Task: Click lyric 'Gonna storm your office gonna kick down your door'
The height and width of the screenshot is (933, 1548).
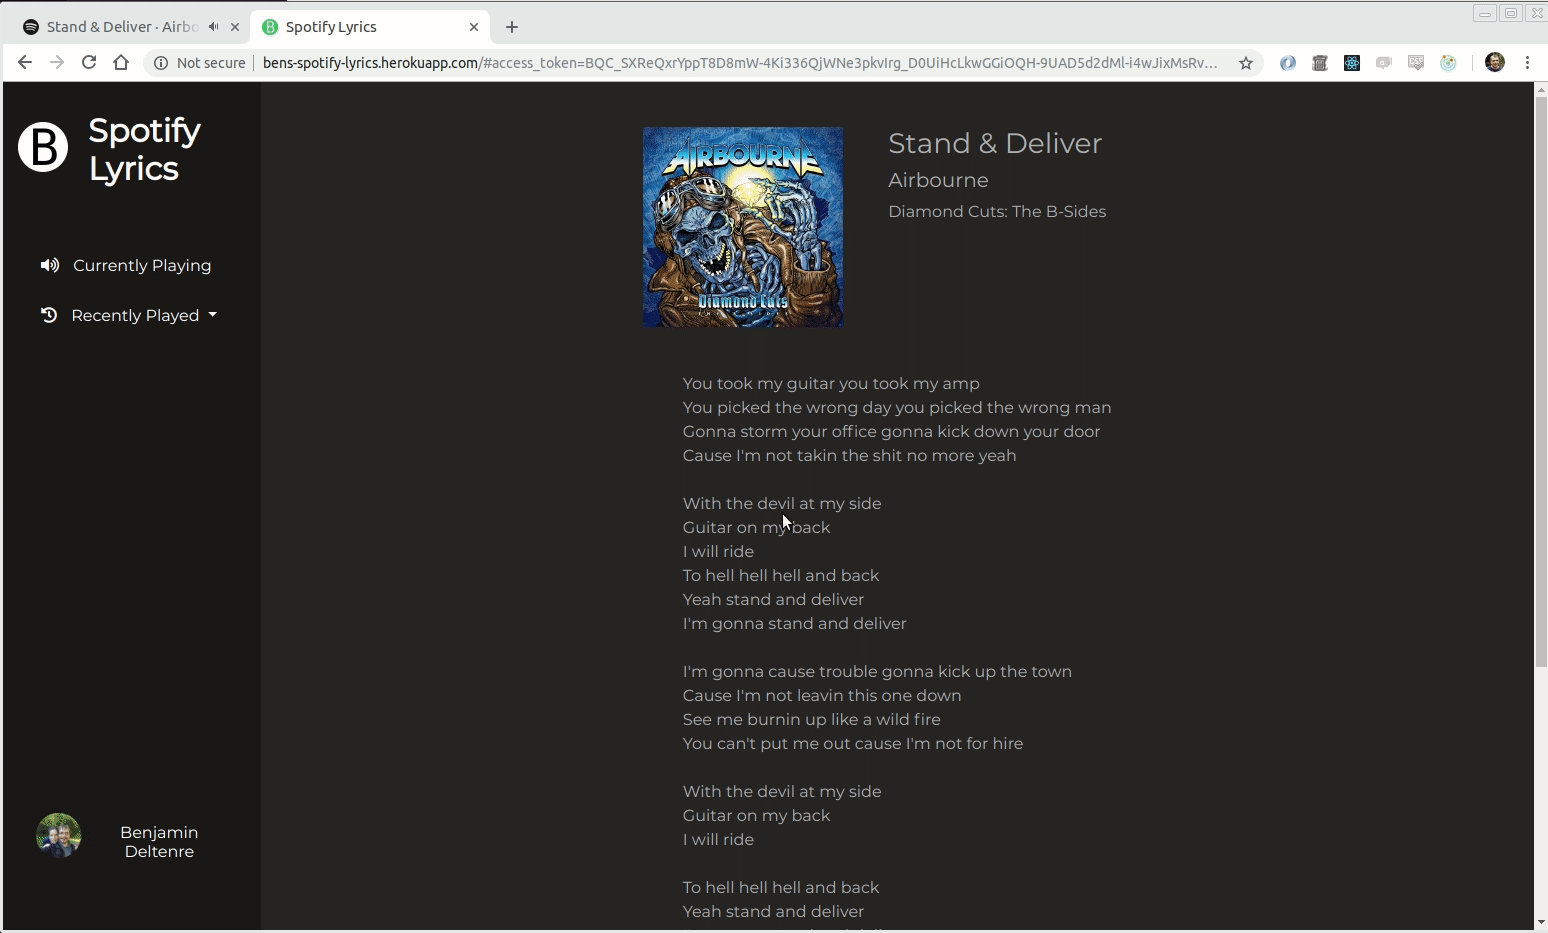Action: click(891, 431)
